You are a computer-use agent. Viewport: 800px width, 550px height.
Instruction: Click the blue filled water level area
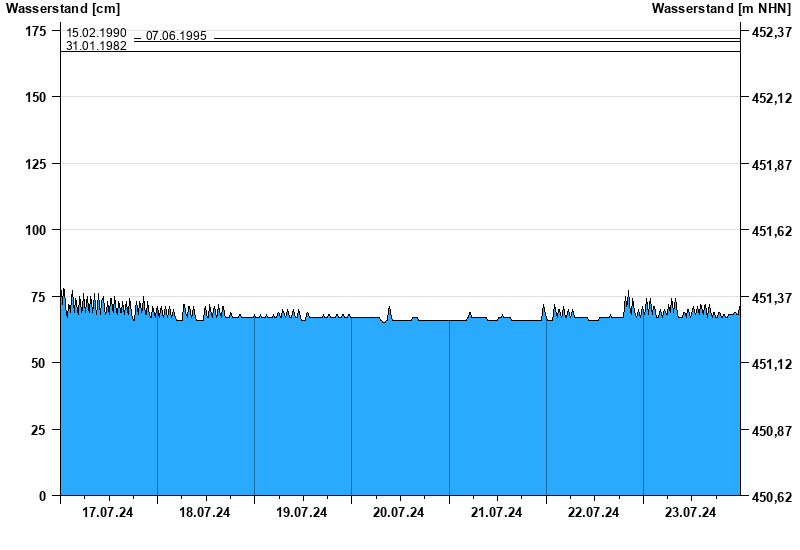pos(400,410)
